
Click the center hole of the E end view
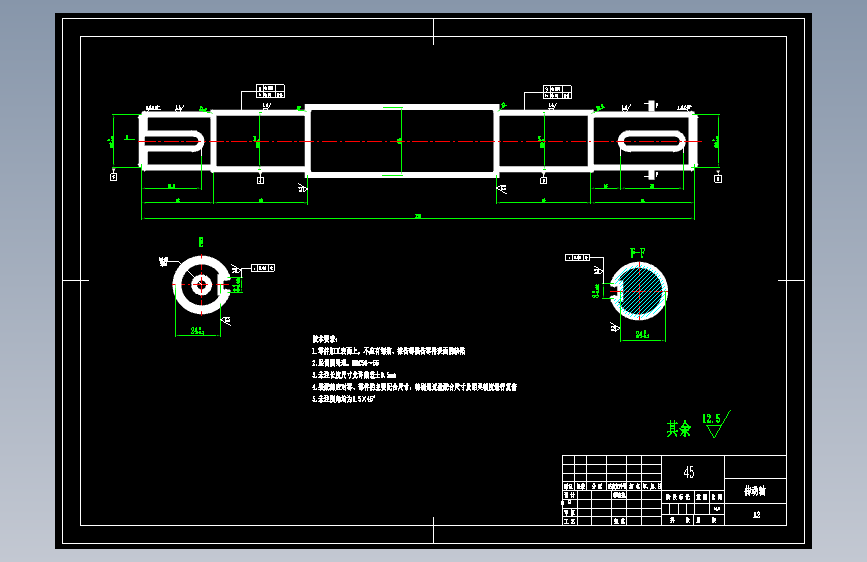pos(201,285)
